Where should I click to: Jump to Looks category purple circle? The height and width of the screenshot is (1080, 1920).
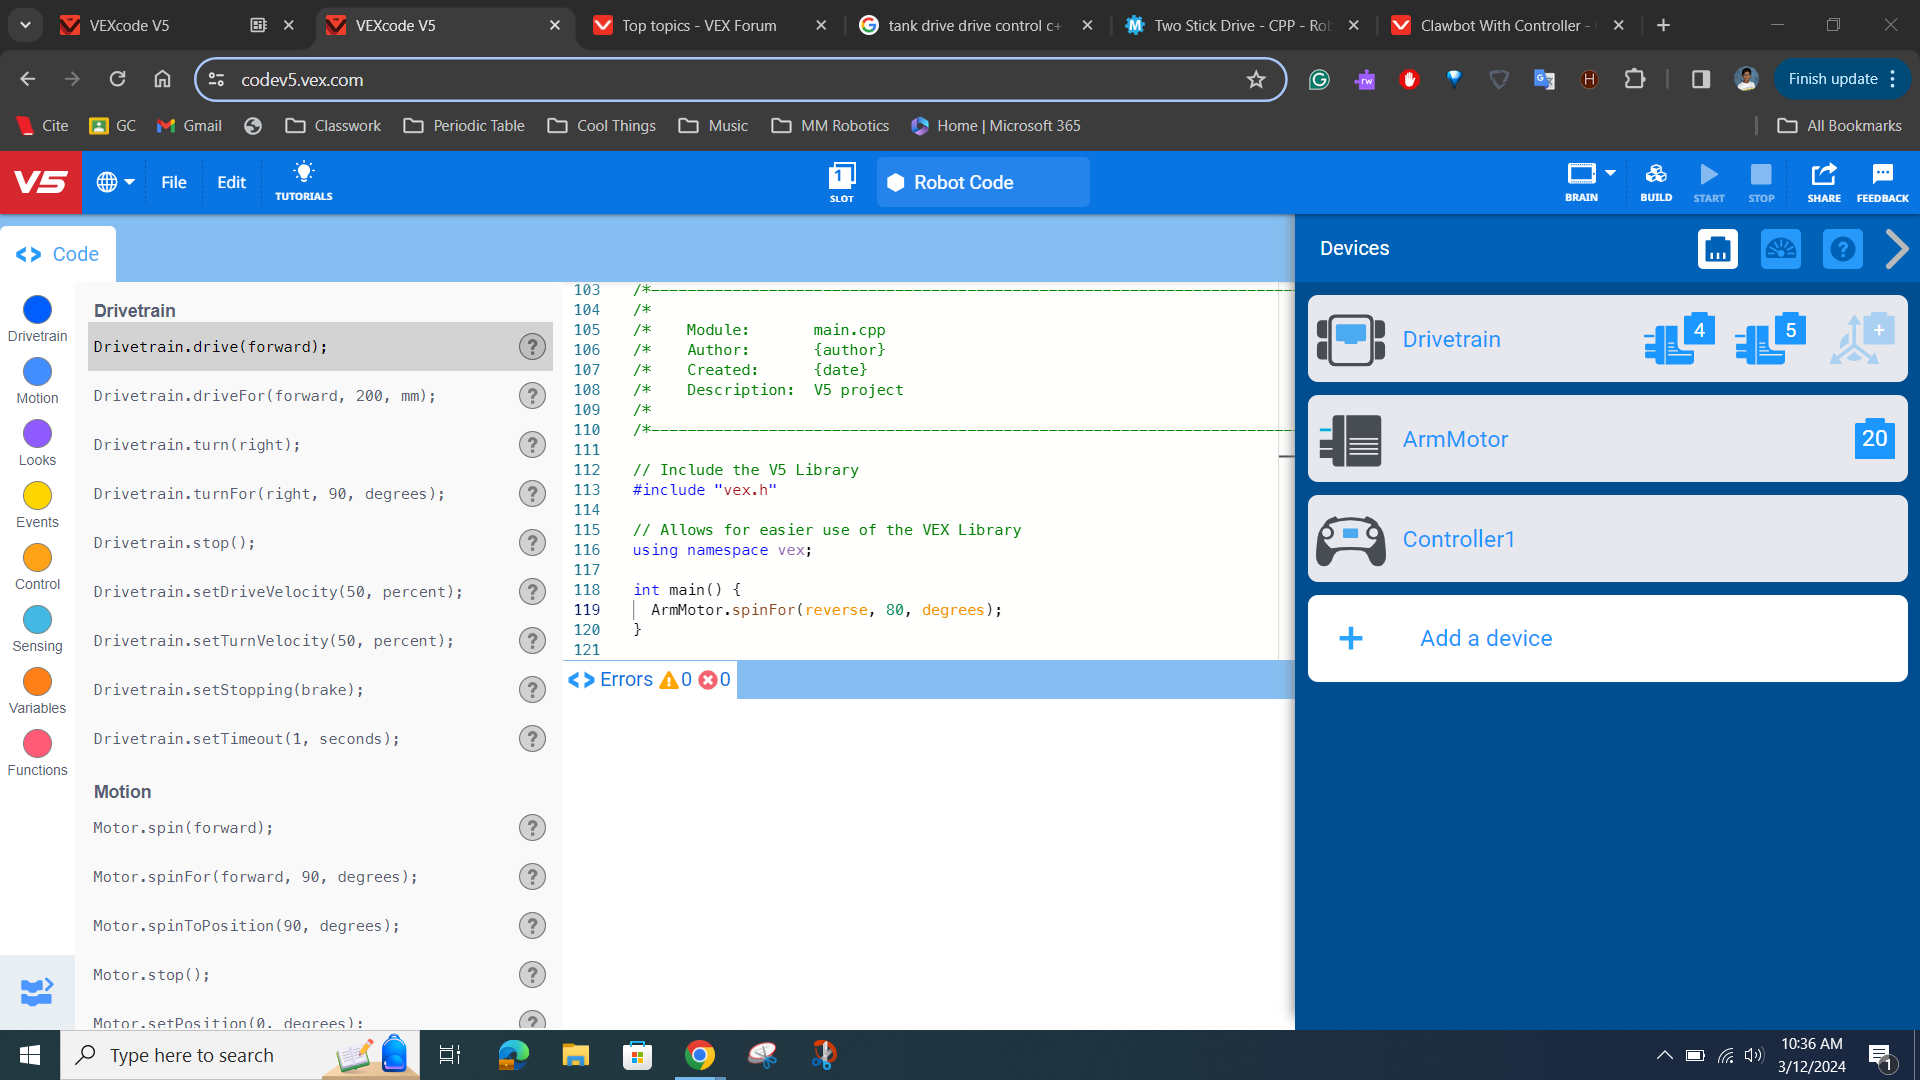37,434
